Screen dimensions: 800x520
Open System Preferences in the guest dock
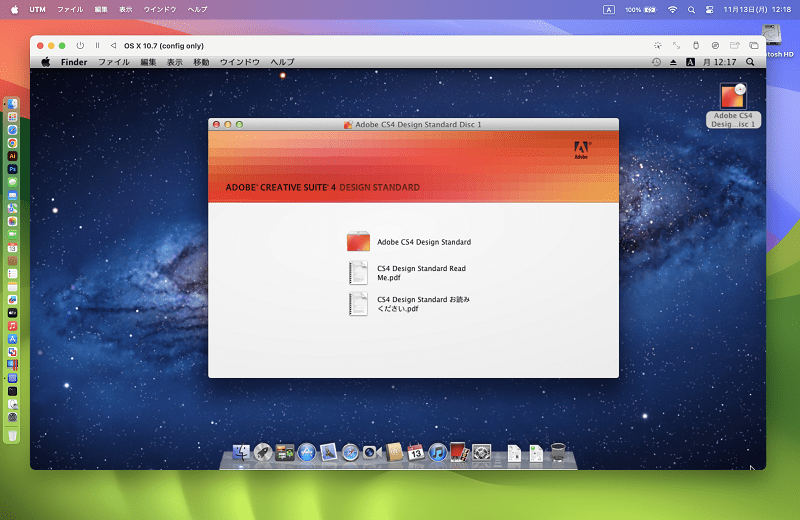pyautogui.click(x=481, y=452)
